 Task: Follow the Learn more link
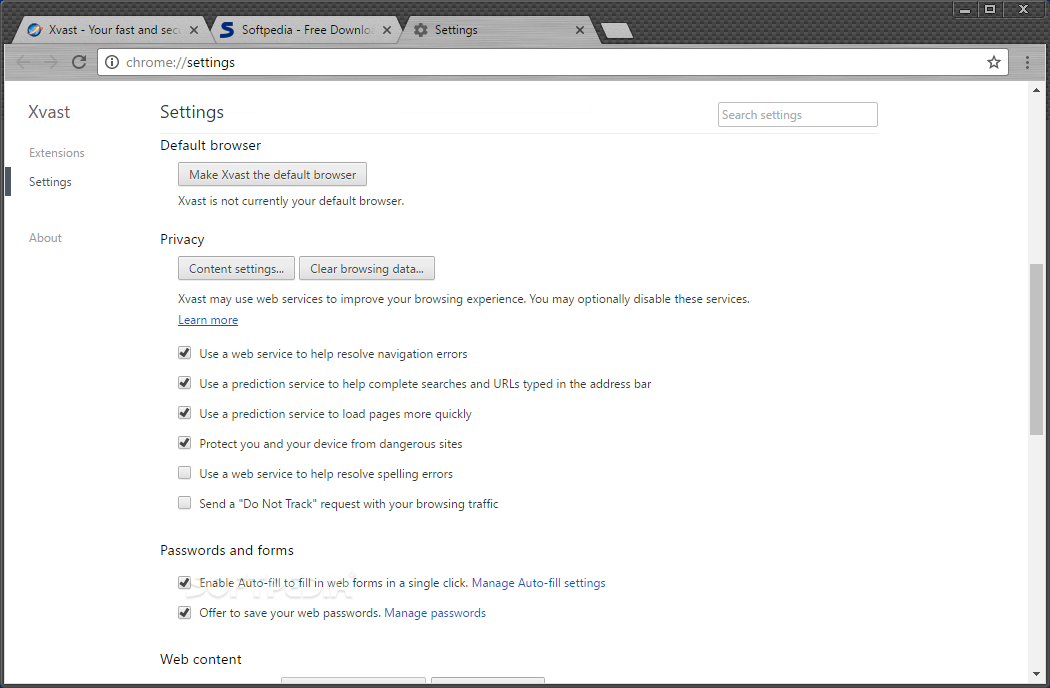(208, 320)
